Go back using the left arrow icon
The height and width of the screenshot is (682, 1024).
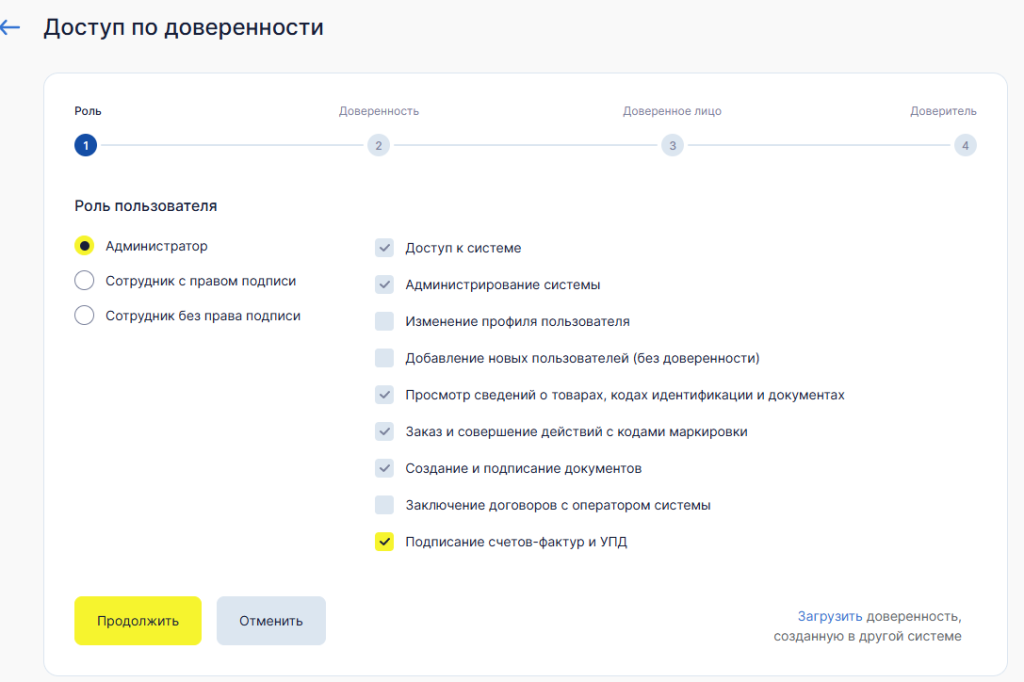pos(10,27)
